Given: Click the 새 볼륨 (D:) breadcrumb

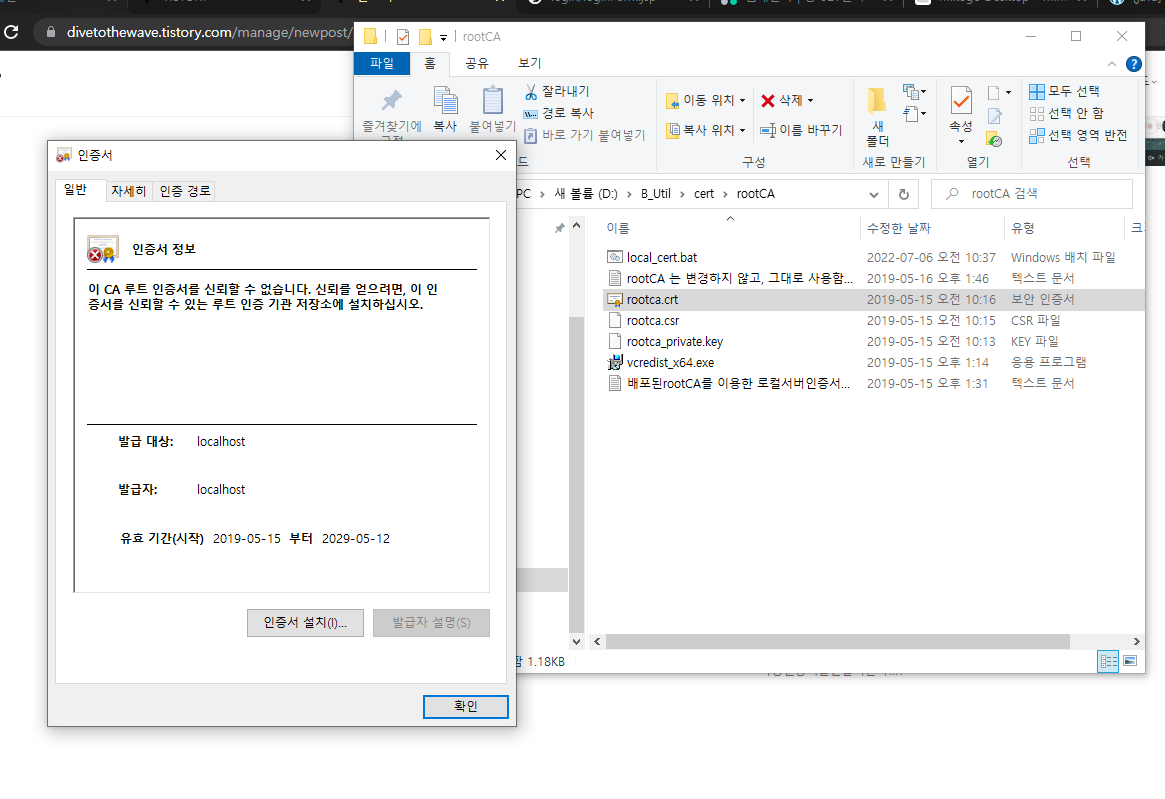Looking at the screenshot, I should 585,194.
